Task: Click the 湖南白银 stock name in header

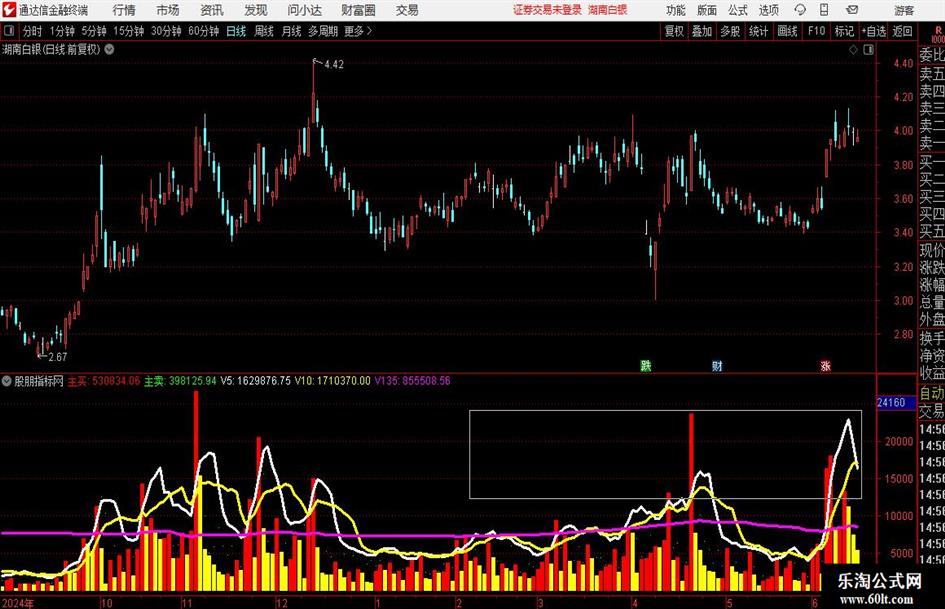Action: (608, 10)
